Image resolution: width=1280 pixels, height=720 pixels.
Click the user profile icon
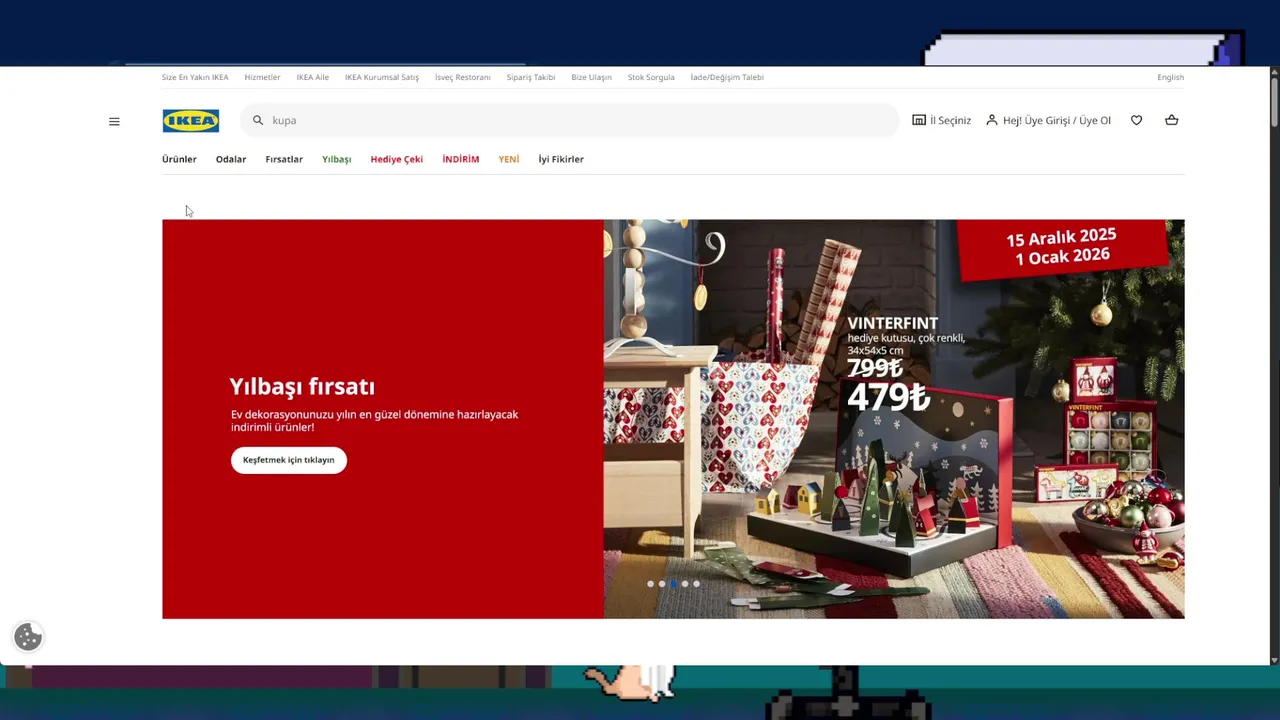click(x=992, y=120)
